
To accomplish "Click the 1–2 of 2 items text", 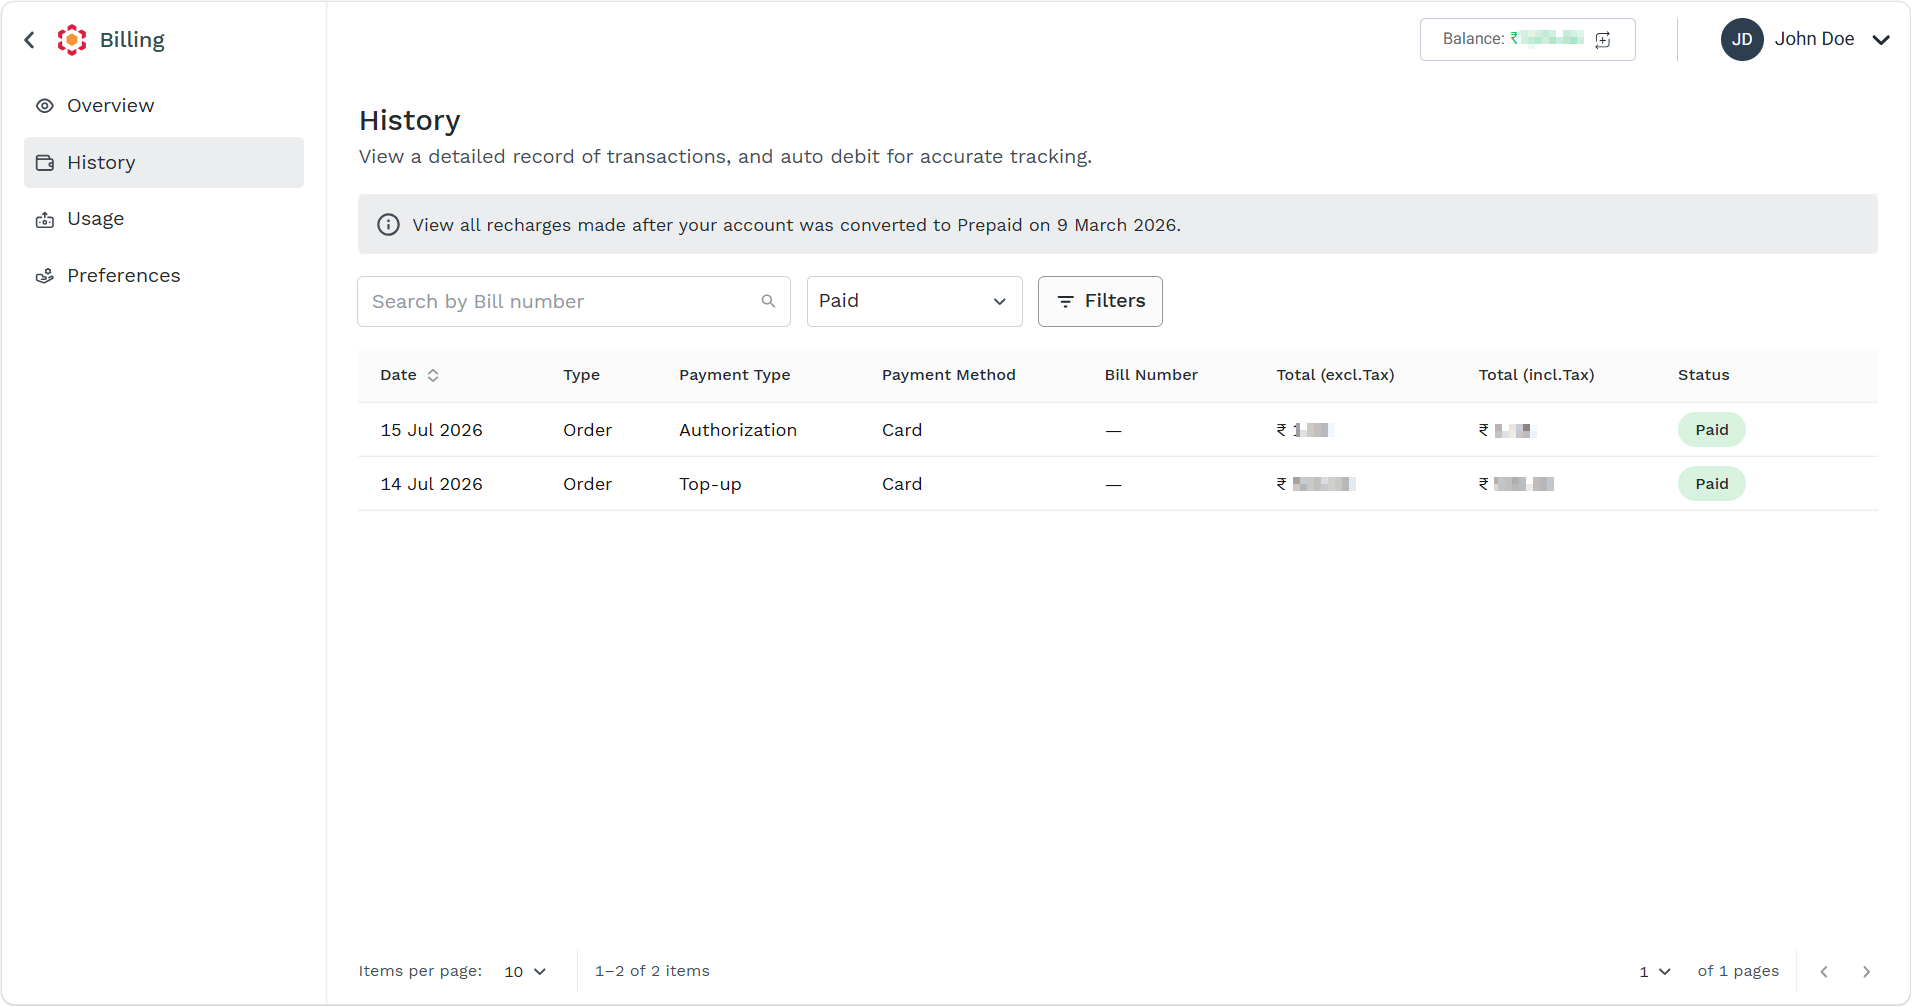I will pyautogui.click(x=652, y=972).
